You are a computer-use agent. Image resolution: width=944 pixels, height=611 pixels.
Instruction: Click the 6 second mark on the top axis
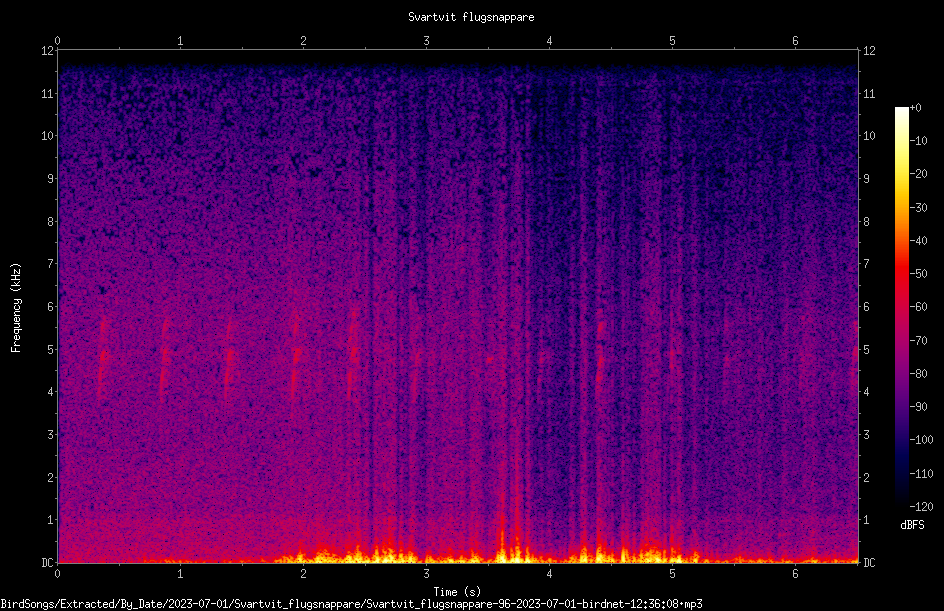point(795,40)
